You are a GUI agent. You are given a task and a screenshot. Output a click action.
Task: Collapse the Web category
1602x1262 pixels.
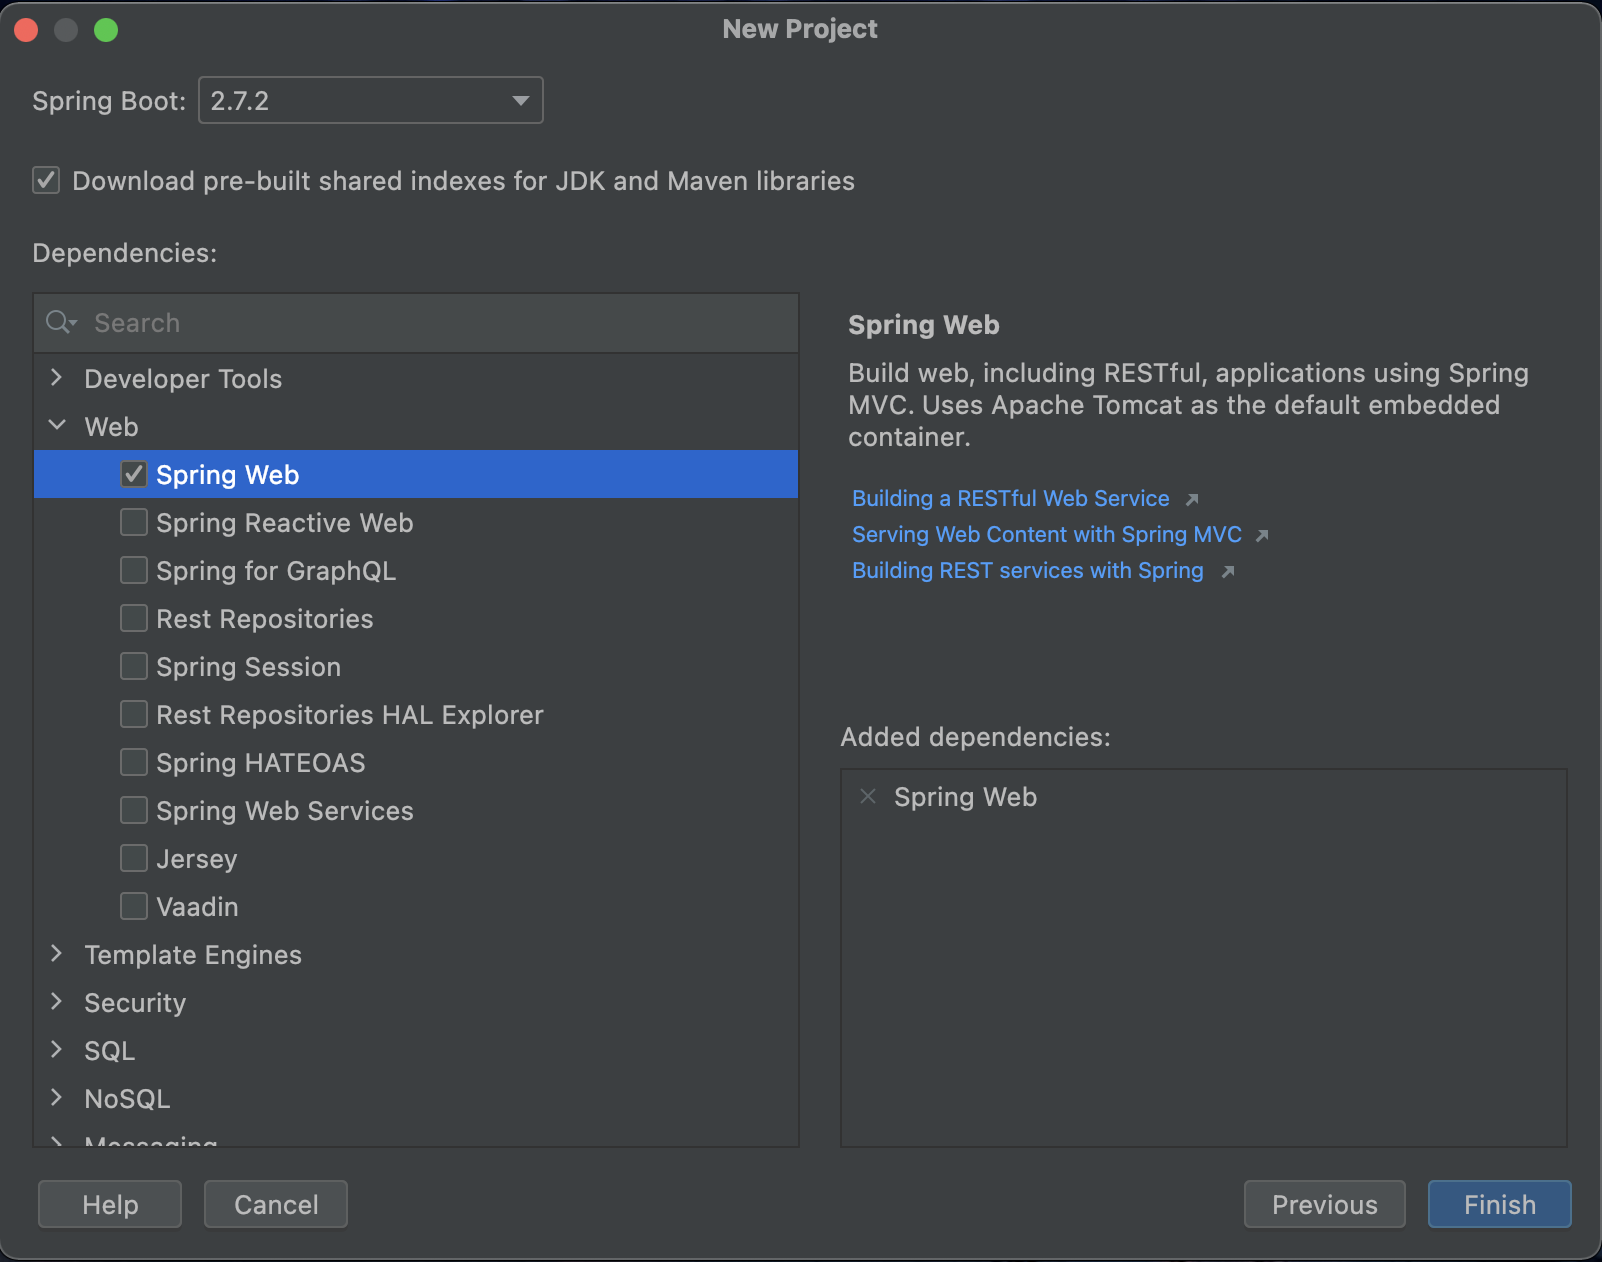pos(57,426)
